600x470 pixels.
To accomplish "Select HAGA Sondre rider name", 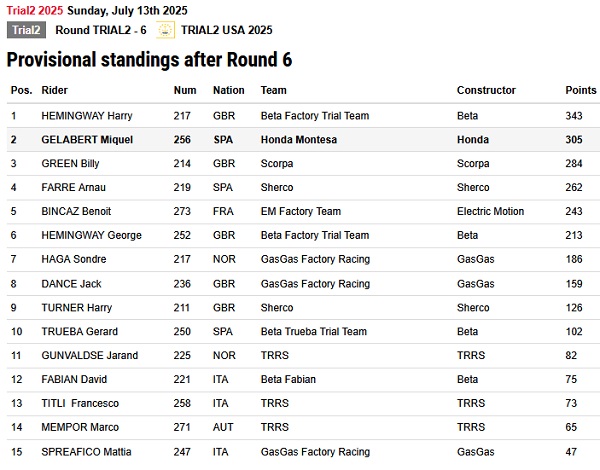I will pyautogui.click(x=74, y=259).
